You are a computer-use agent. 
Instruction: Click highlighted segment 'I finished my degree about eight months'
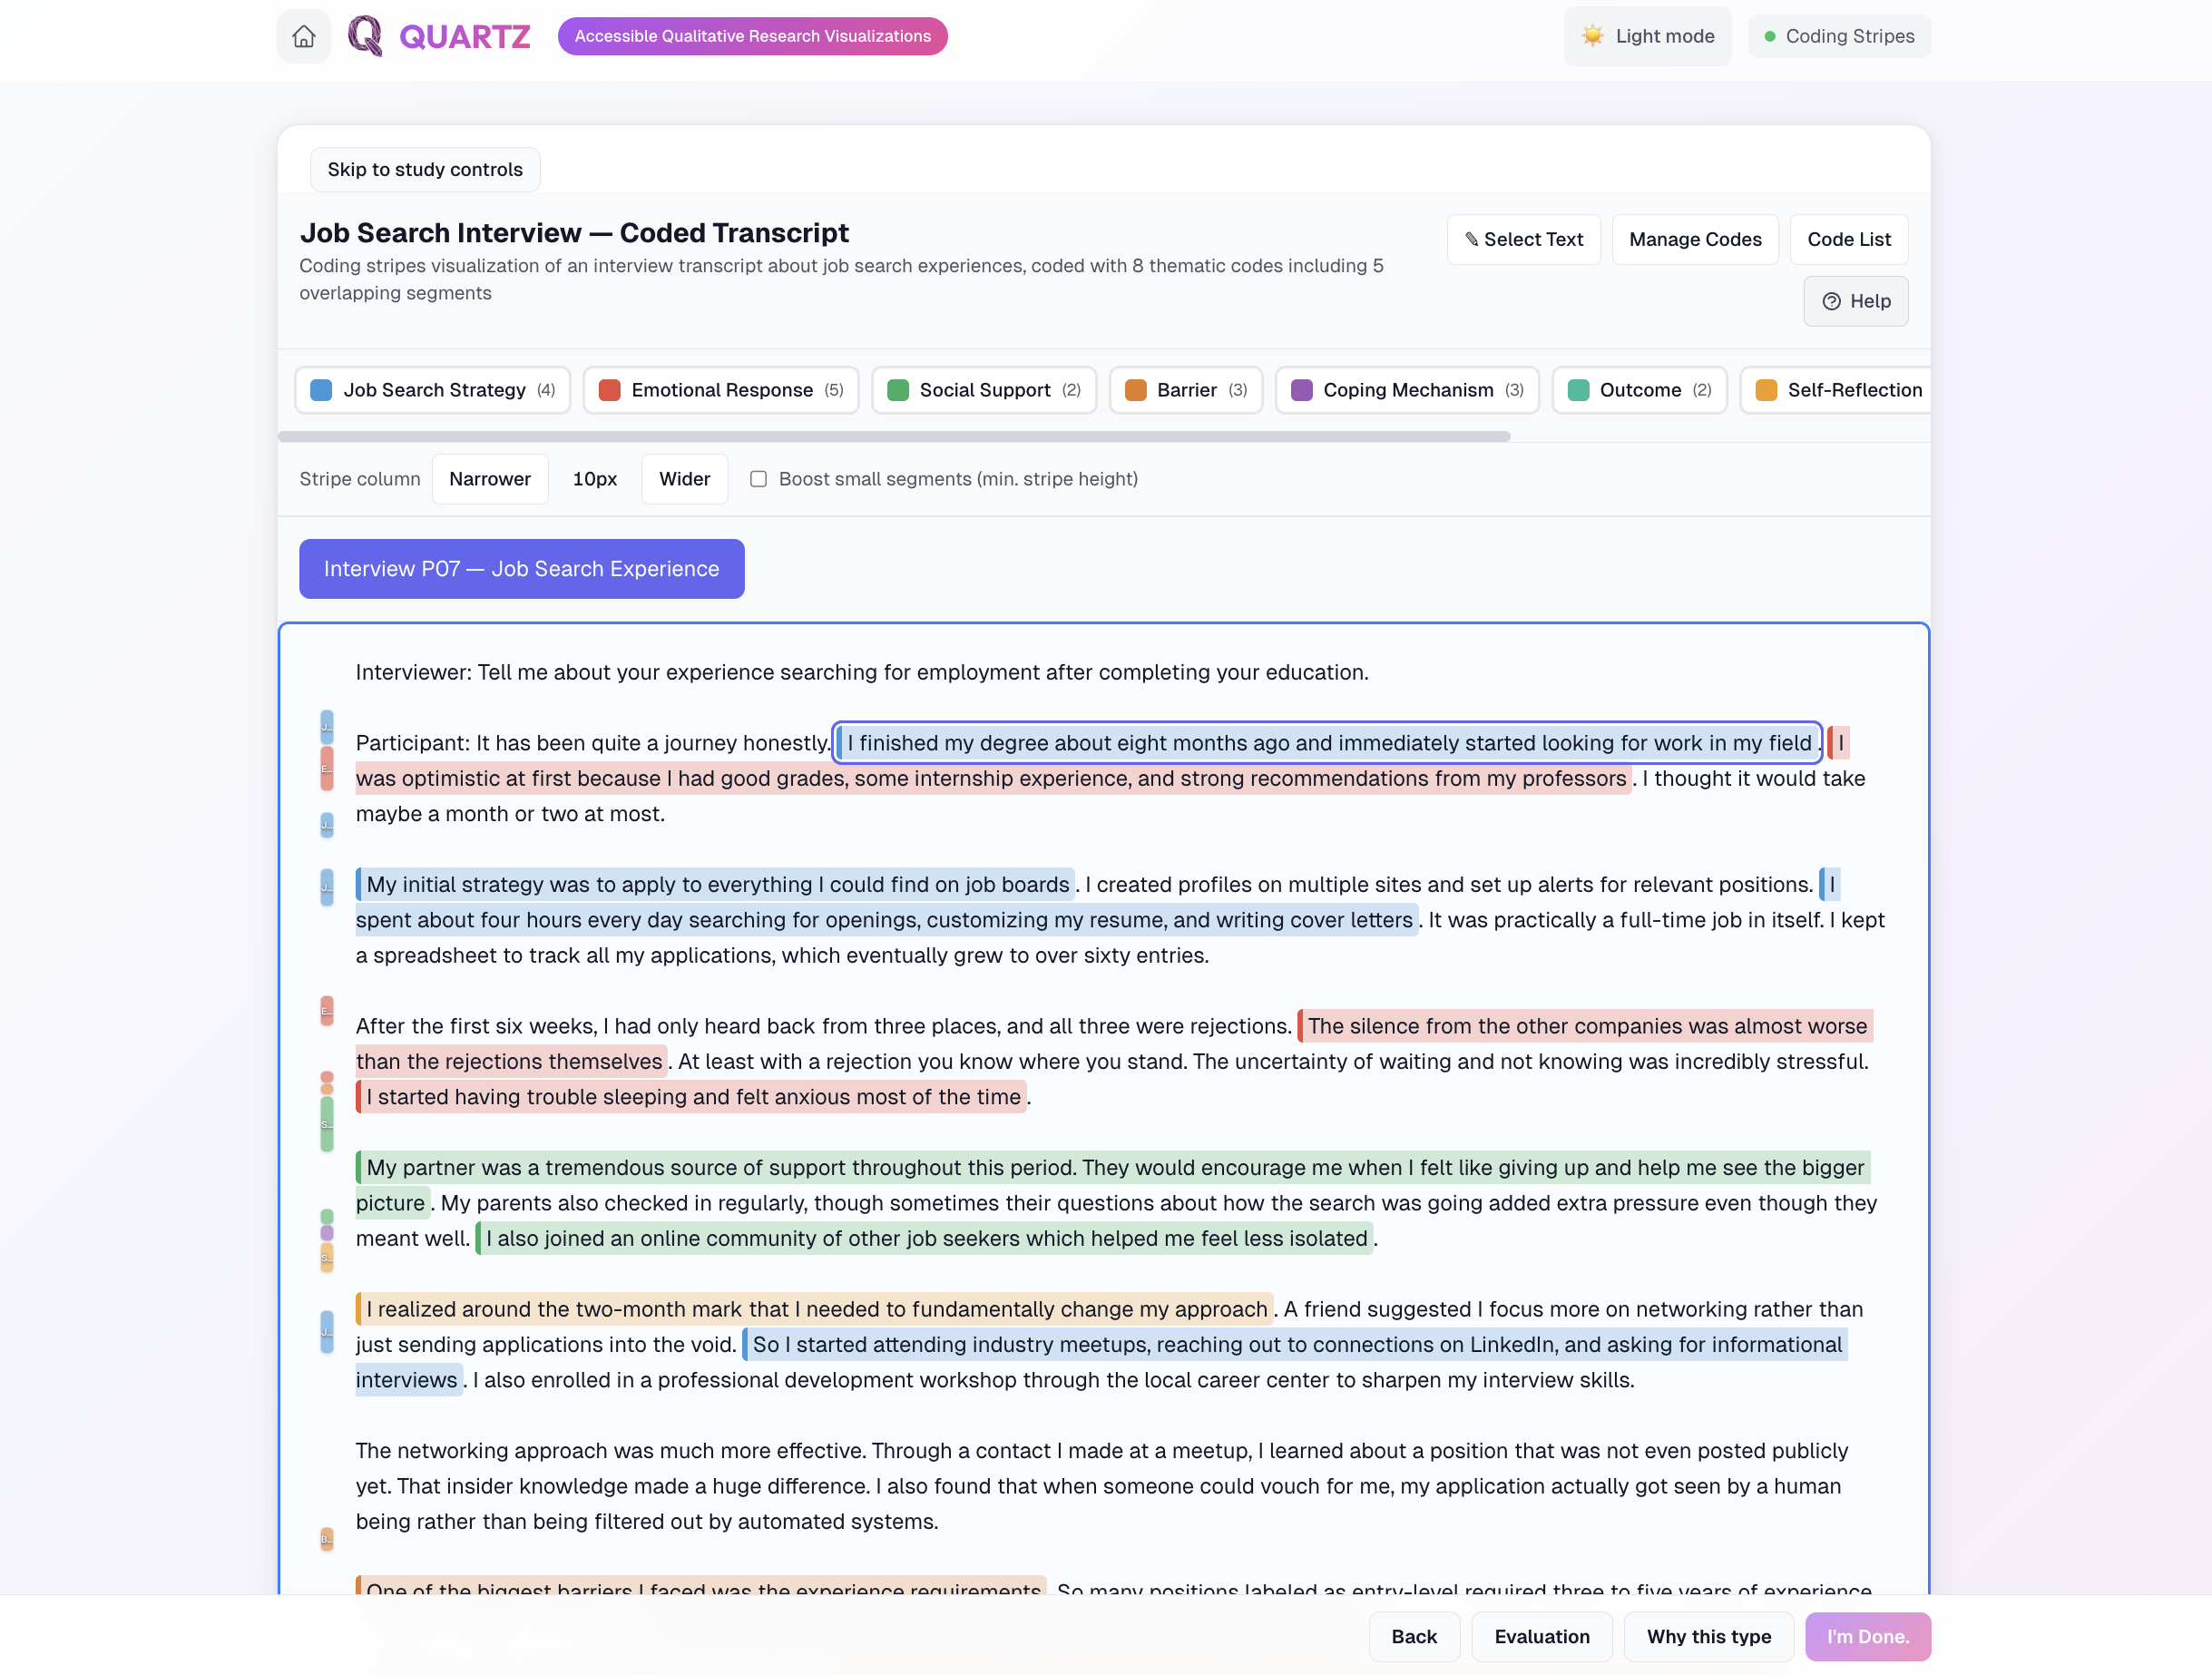click(1328, 743)
